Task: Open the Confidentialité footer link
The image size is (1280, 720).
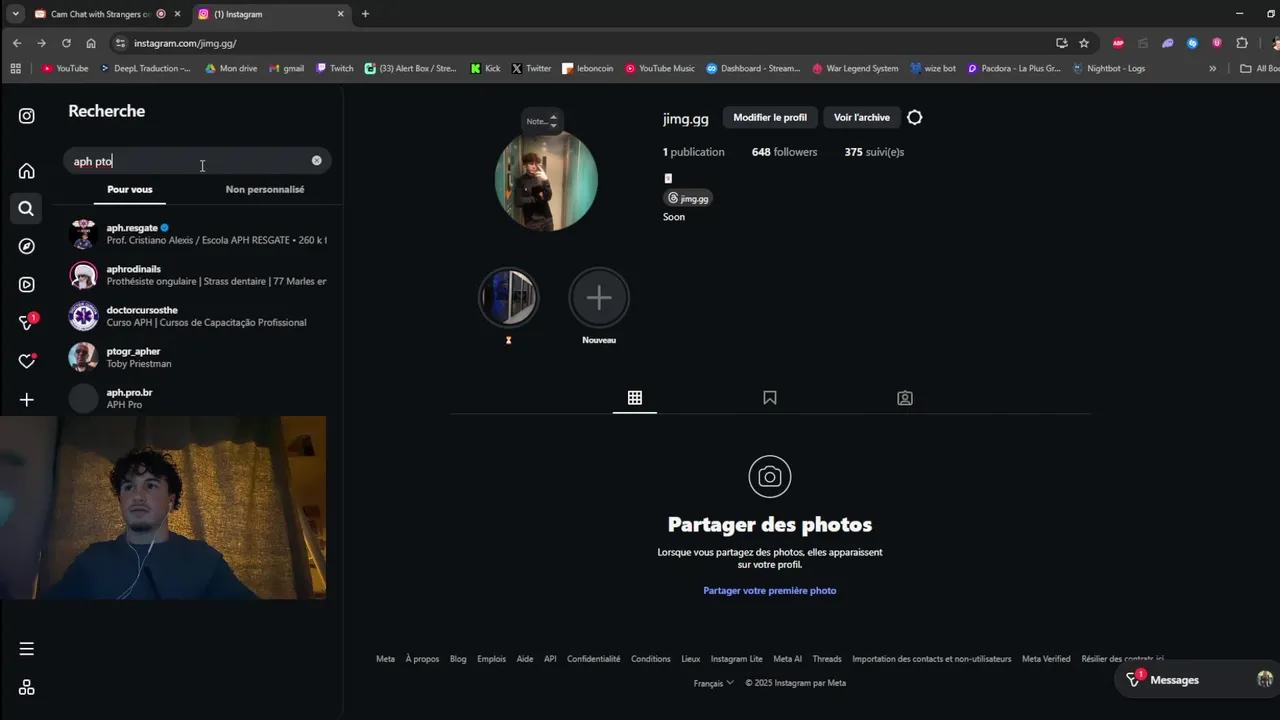Action: pos(594,659)
